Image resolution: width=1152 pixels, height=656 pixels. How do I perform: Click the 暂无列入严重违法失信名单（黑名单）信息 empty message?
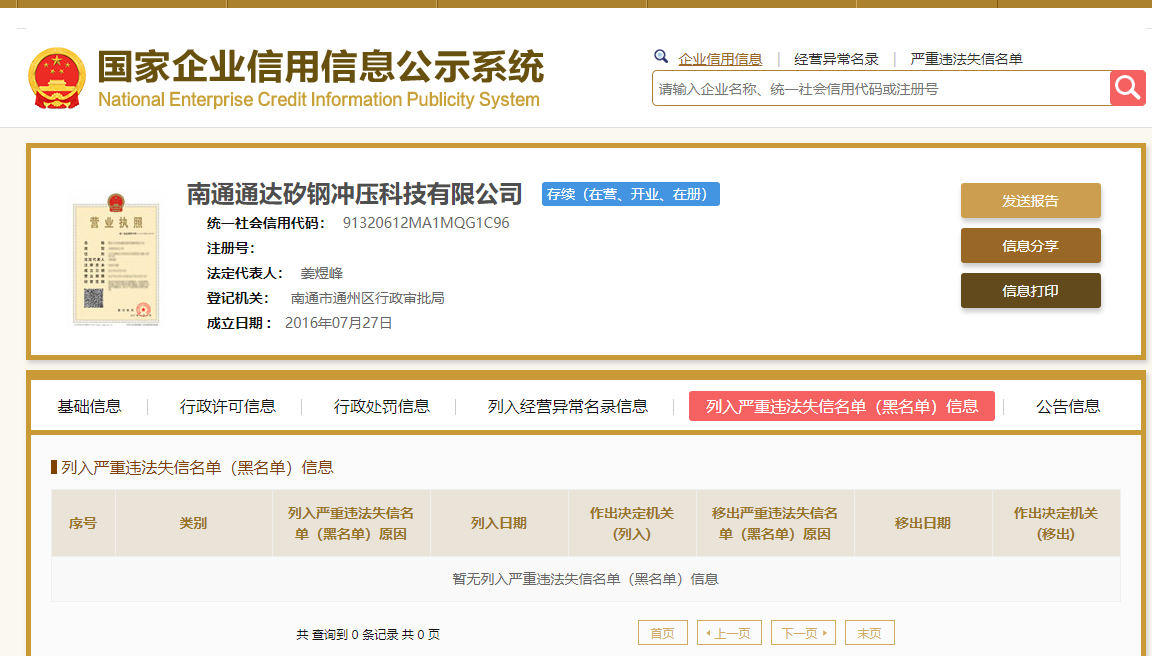(x=586, y=579)
